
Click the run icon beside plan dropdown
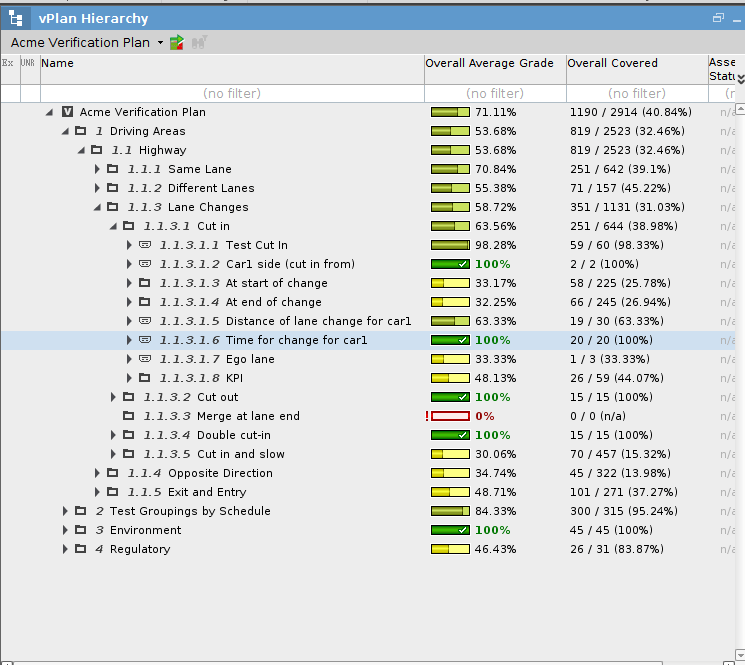177,43
